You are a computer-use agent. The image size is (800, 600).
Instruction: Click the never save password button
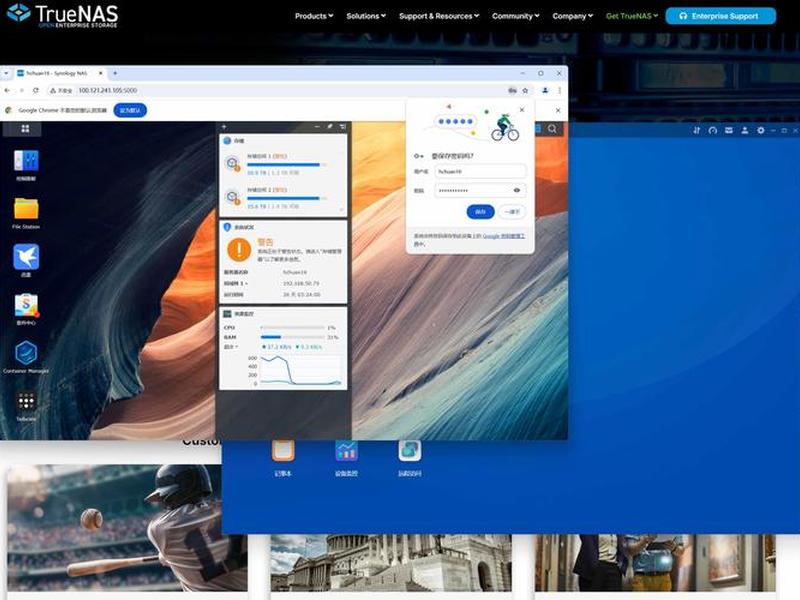click(x=512, y=212)
